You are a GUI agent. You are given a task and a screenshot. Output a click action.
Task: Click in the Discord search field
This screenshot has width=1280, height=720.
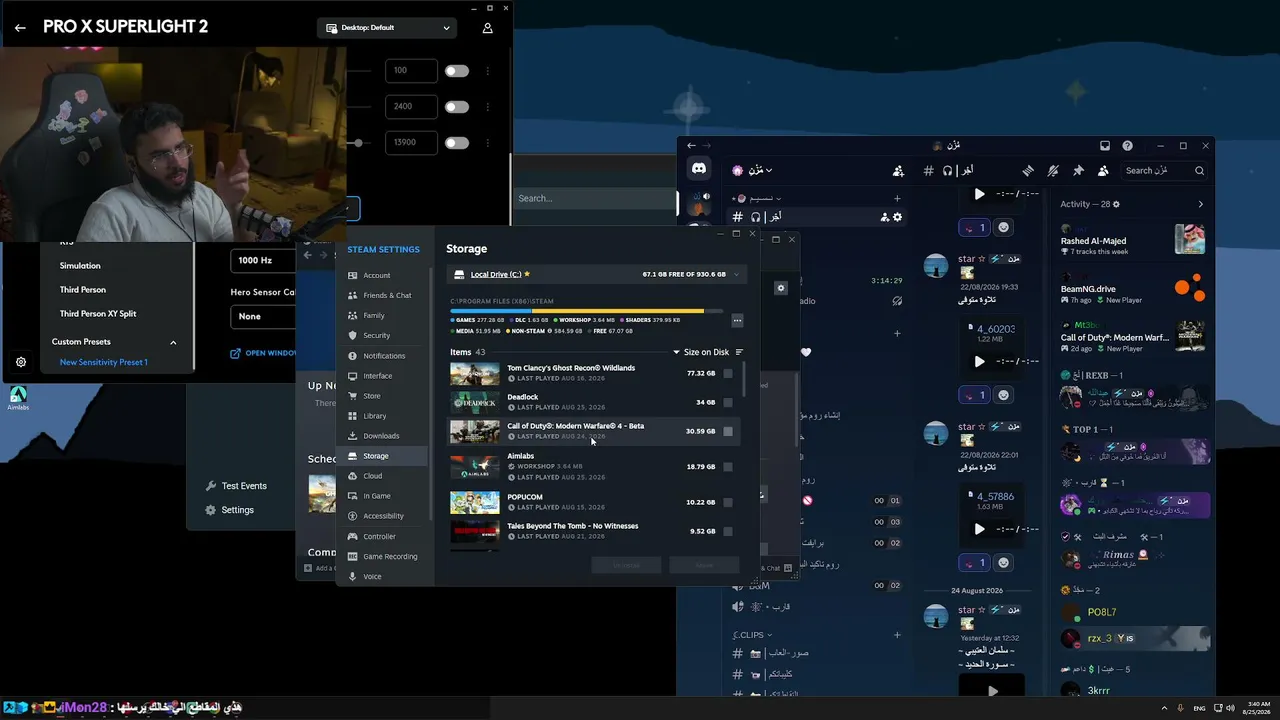pos(1165,171)
